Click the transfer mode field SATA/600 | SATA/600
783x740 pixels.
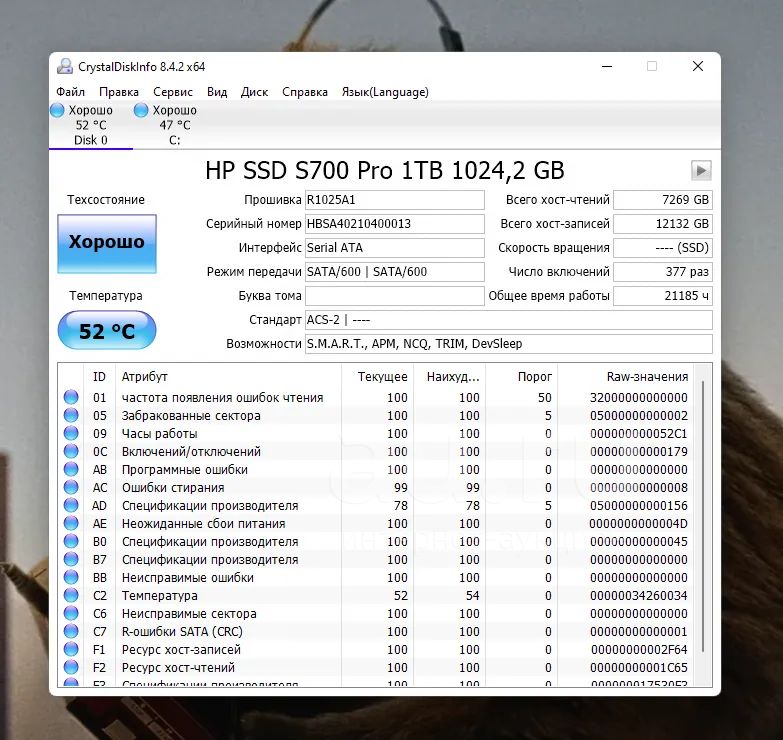[394, 272]
